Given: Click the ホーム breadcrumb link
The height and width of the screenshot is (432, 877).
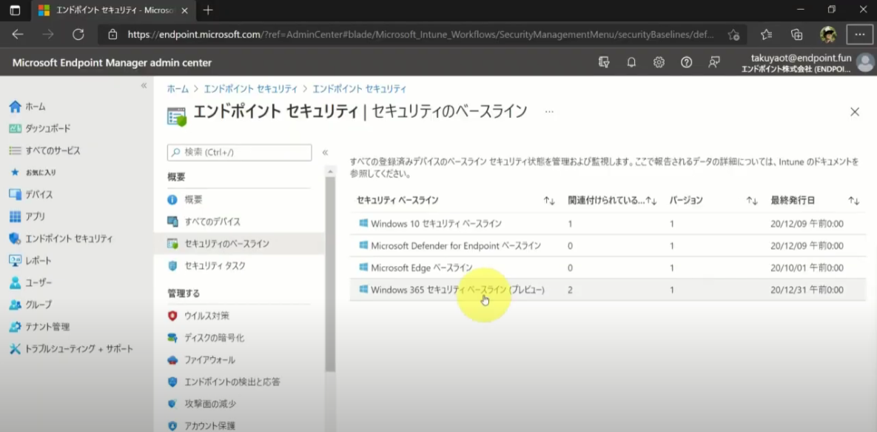Looking at the screenshot, I should tap(177, 89).
